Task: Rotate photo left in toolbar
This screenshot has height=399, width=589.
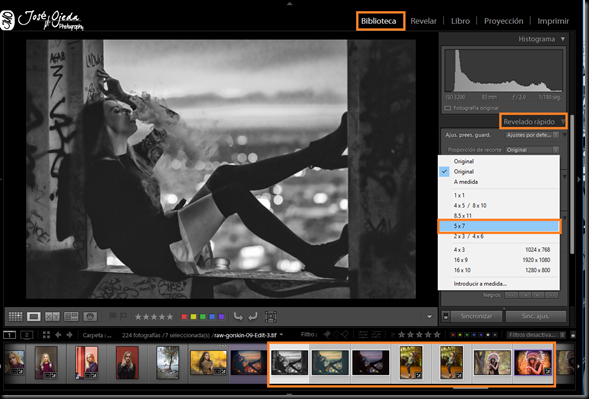Action: click(238, 316)
